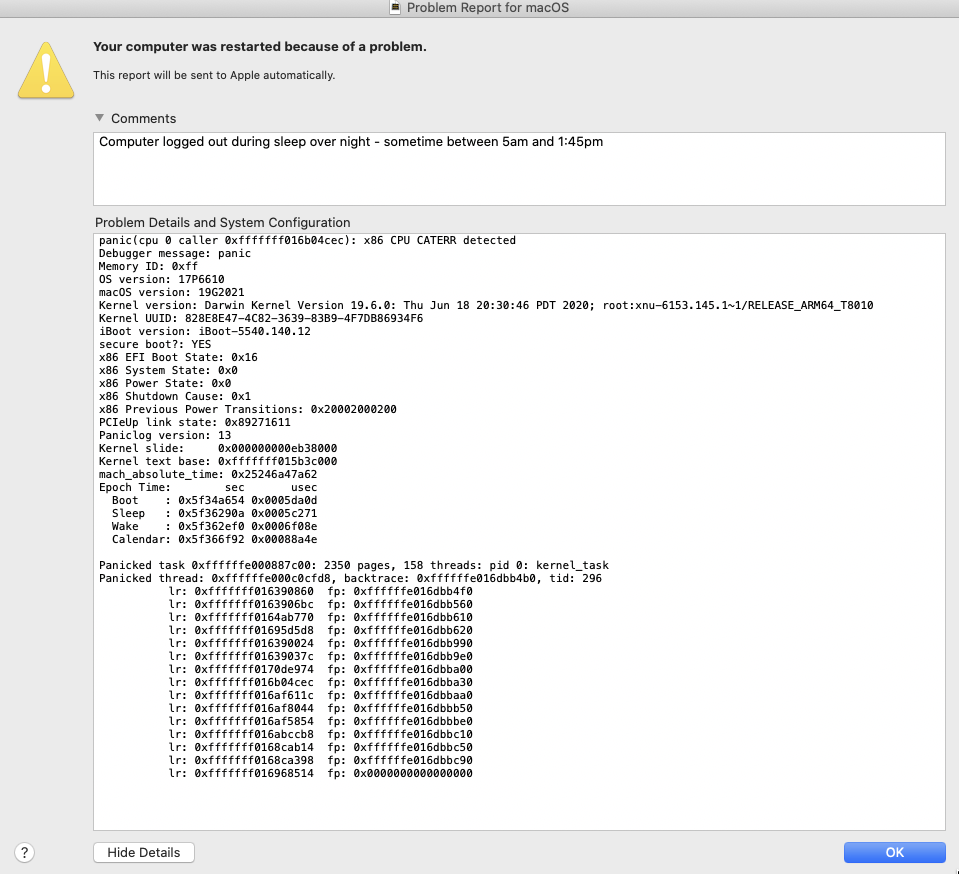Click the 'Memory ID: 0xff' line
The image size is (959, 874).
(149, 266)
